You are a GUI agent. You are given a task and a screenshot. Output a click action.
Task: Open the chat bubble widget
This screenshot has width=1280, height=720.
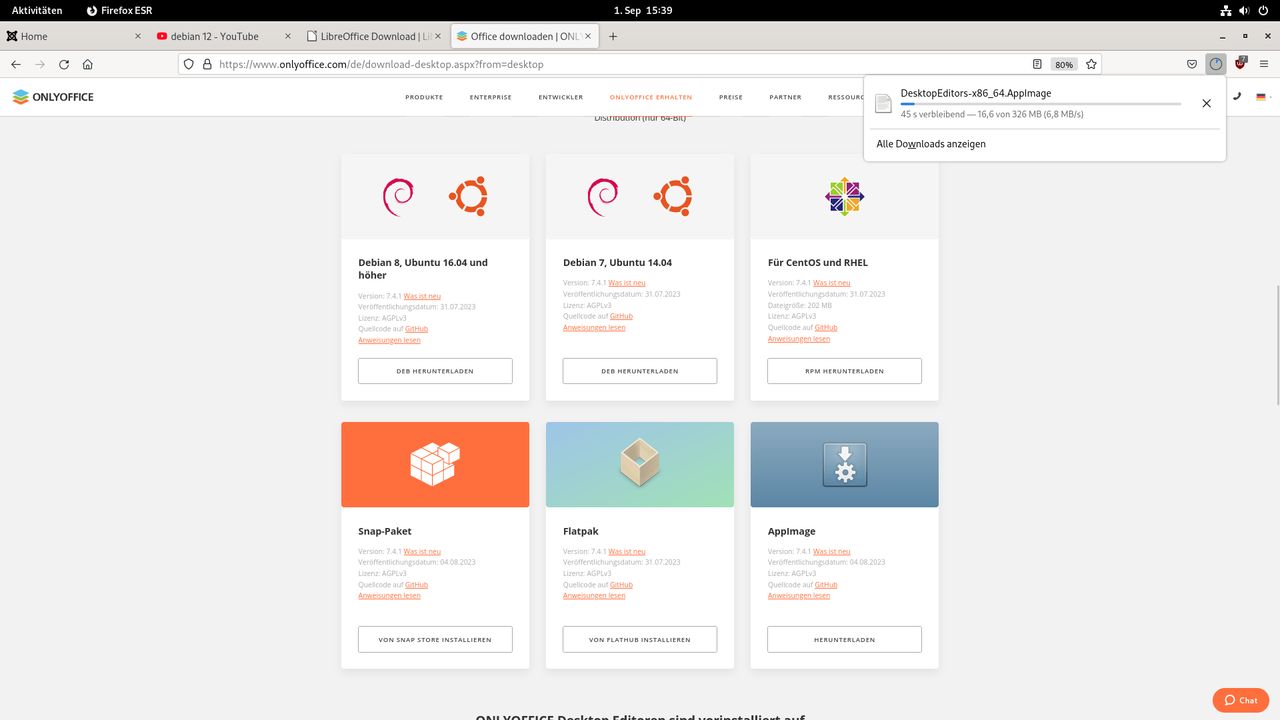(x=1240, y=700)
